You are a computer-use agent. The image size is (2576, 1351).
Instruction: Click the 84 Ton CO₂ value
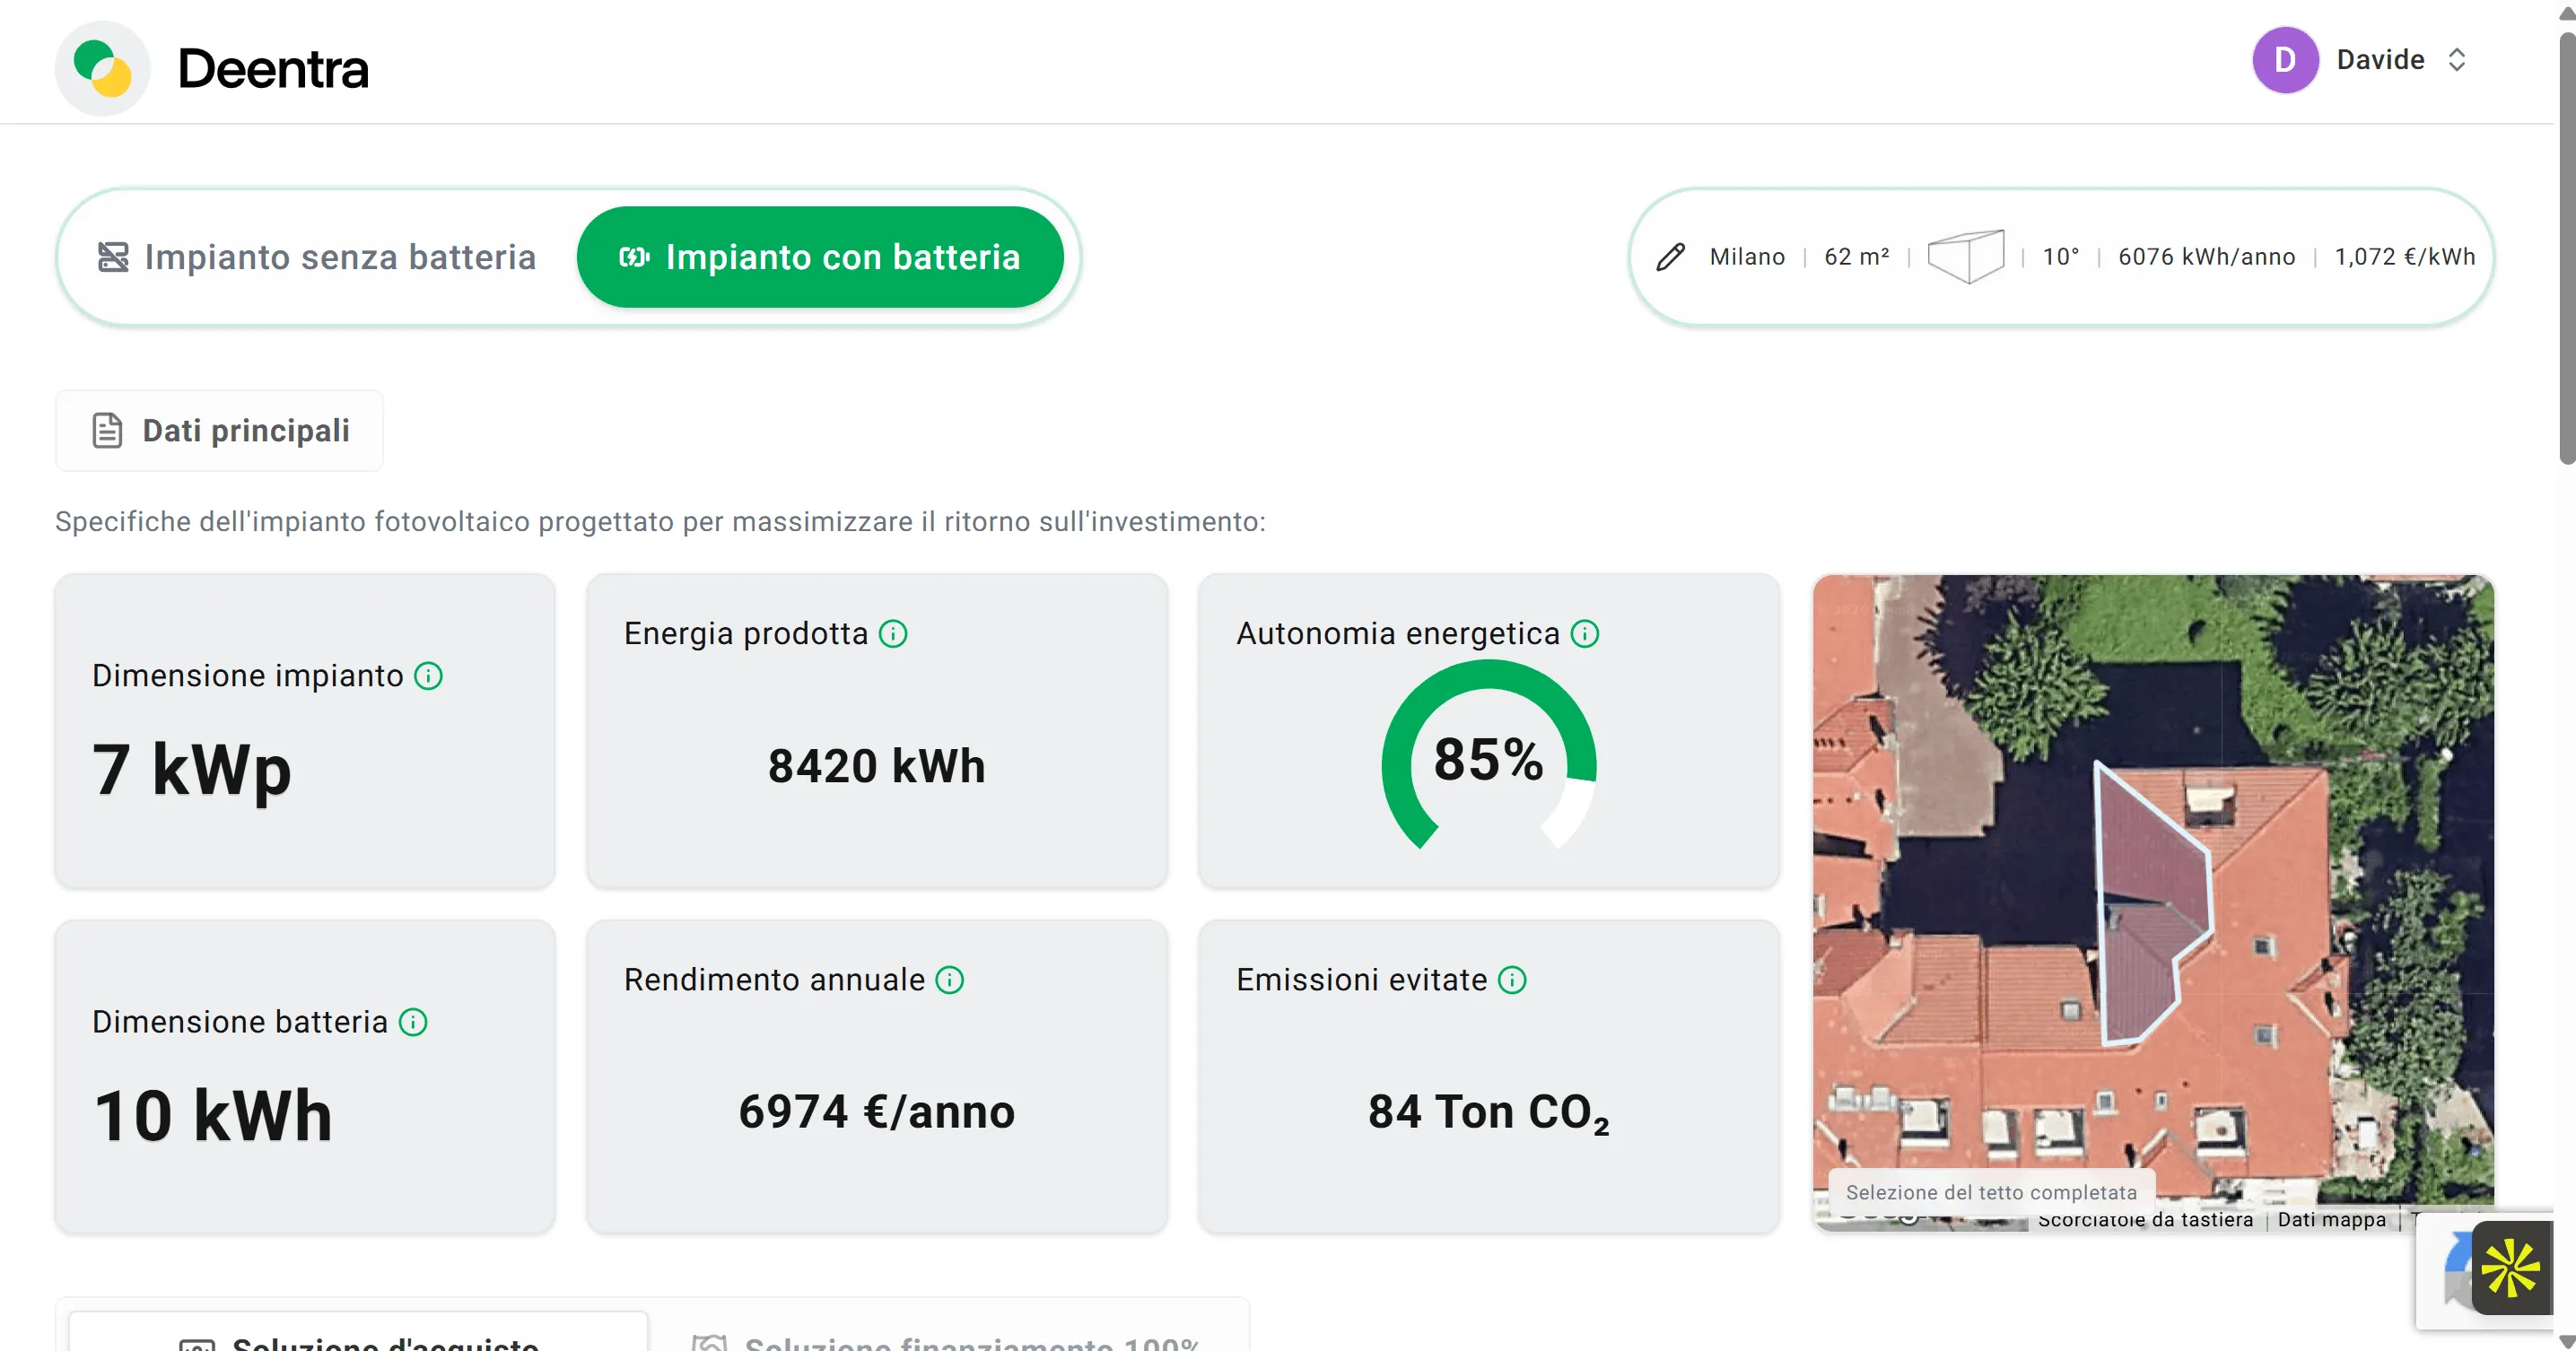[x=1488, y=1113]
